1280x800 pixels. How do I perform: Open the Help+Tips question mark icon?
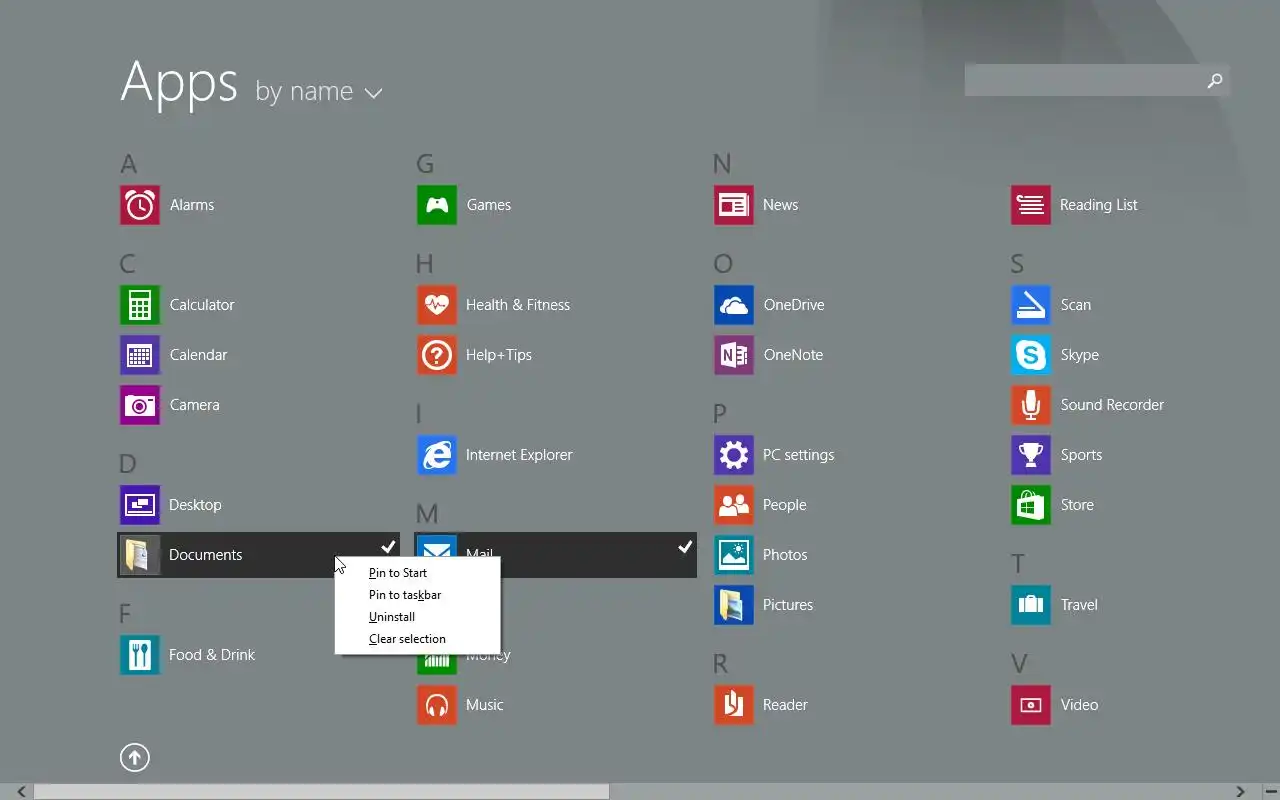(x=437, y=355)
